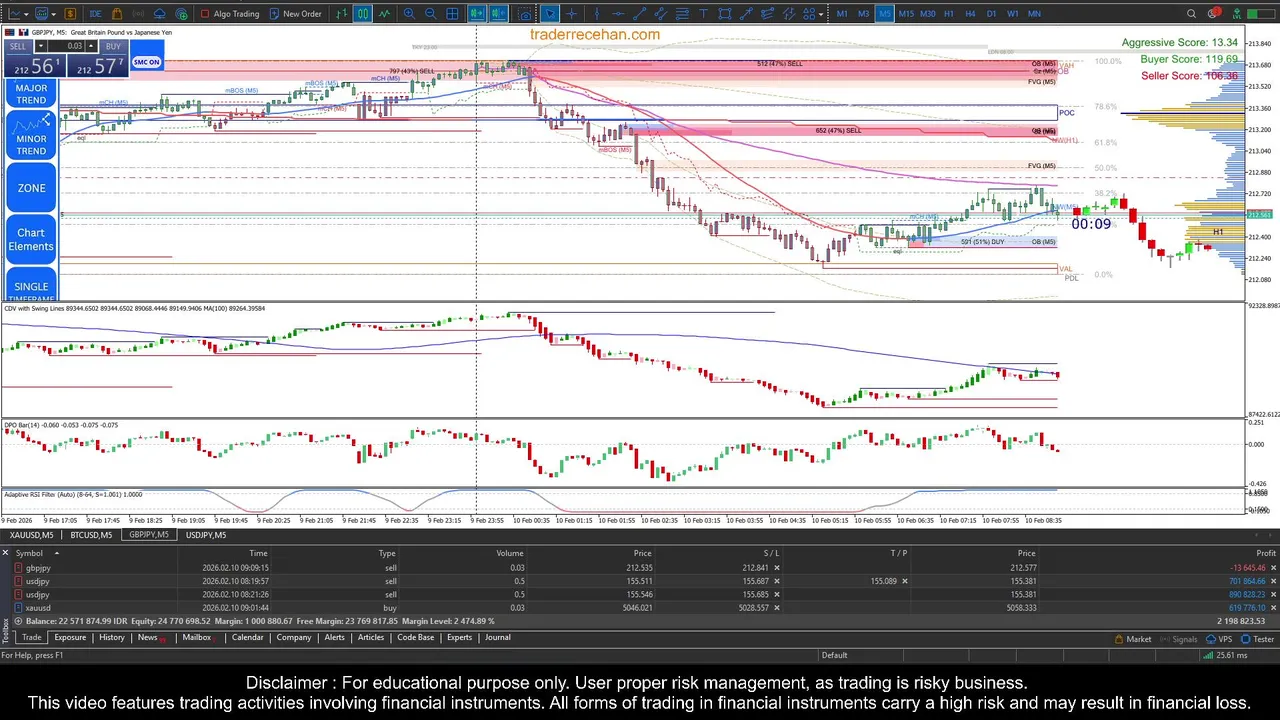Toggle the SMC ON indicator button
The width and height of the screenshot is (1280, 720).
tap(146, 62)
